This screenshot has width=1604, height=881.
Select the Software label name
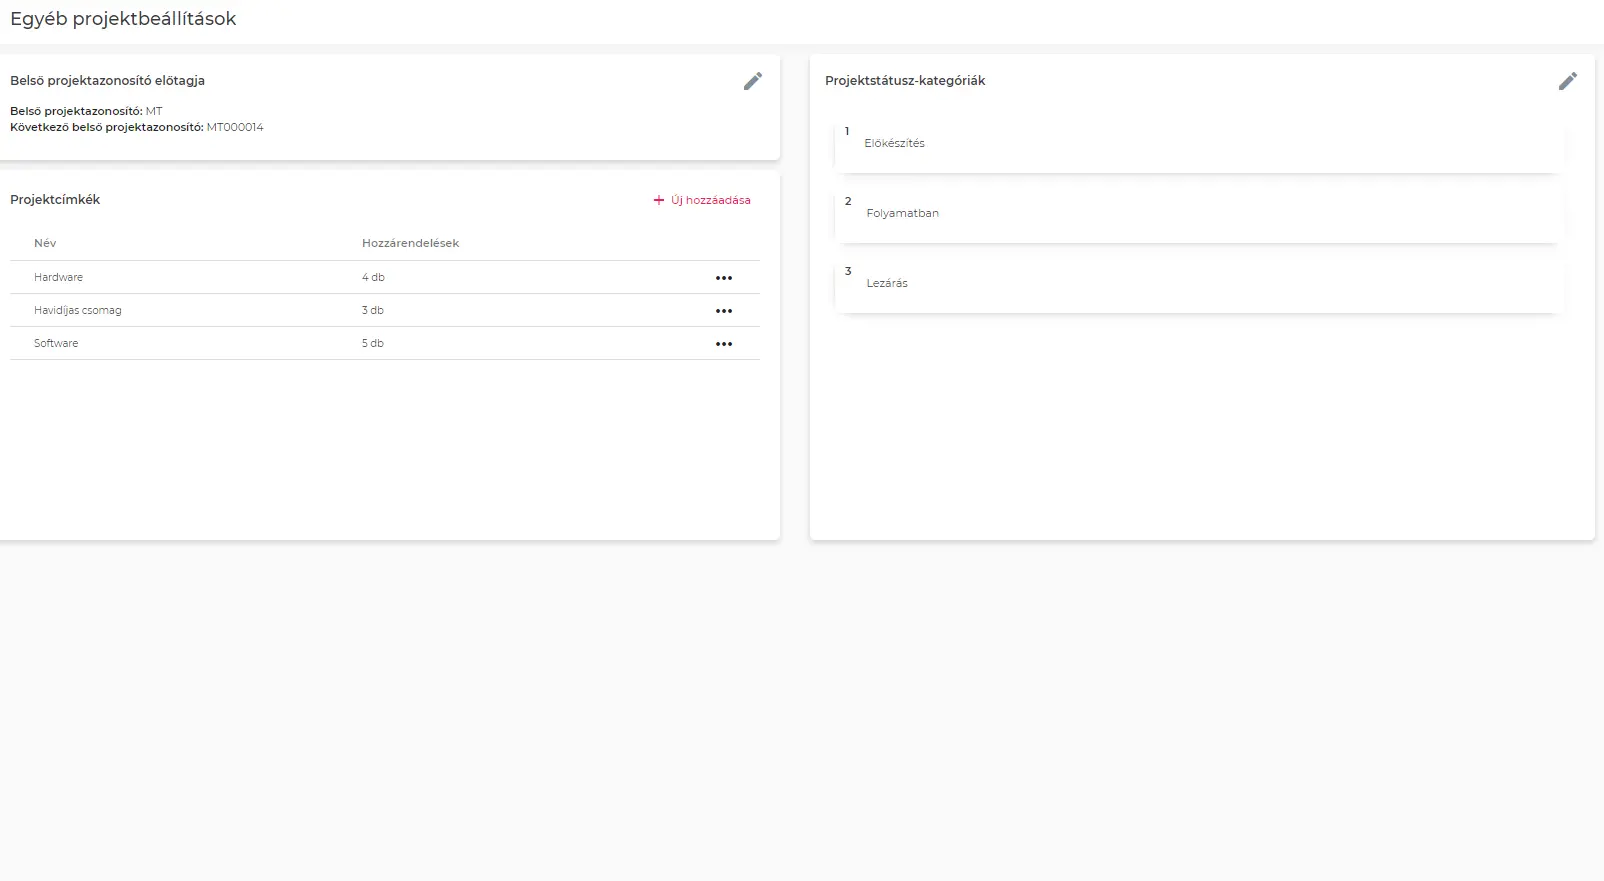pos(56,343)
